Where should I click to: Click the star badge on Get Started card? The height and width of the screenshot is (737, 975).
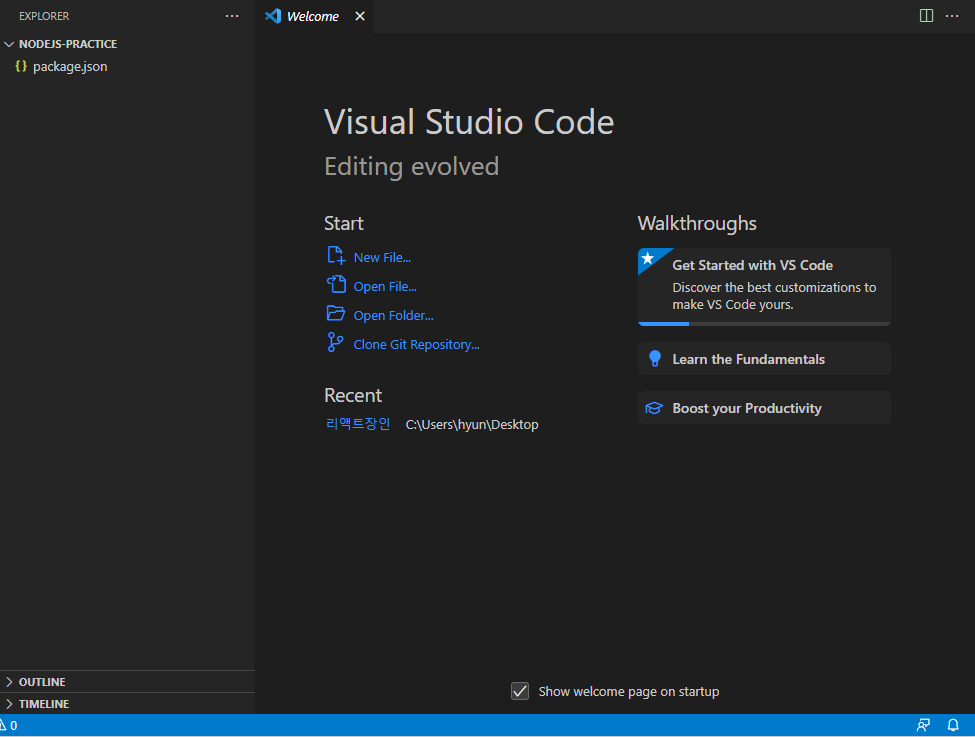(x=648, y=257)
